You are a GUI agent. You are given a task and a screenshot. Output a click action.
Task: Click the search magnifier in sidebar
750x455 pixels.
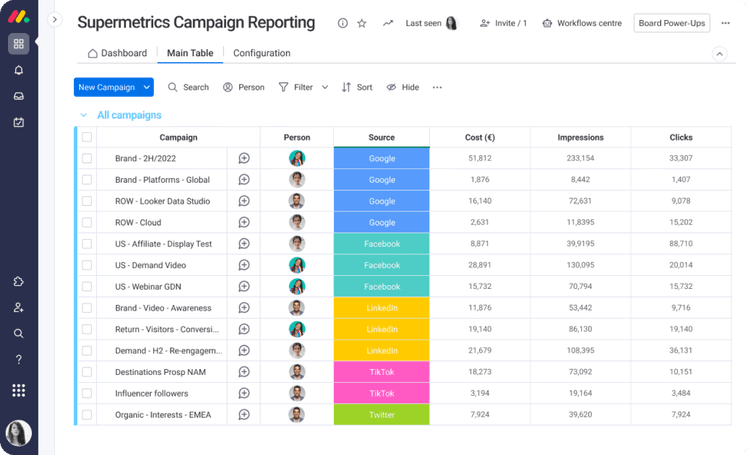pos(19,333)
